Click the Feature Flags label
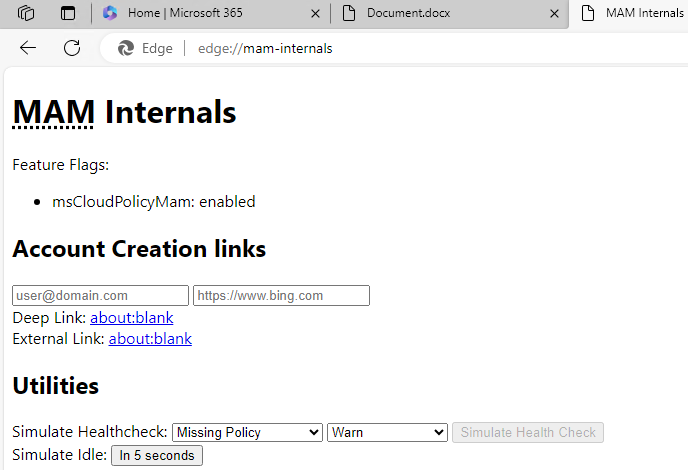688x470 pixels. (x=61, y=165)
